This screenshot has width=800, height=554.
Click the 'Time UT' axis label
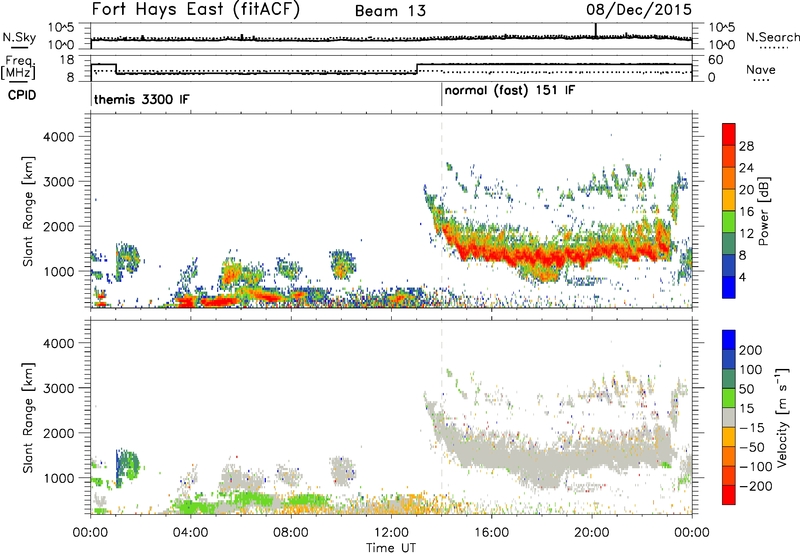(x=391, y=548)
